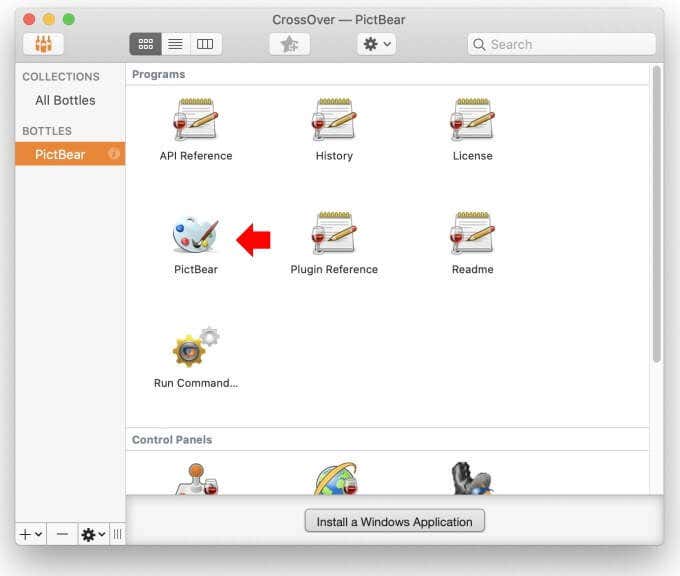680x576 pixels.
Task: Open the Plugin Reference document icon
Action: click(x=334, y=233)
